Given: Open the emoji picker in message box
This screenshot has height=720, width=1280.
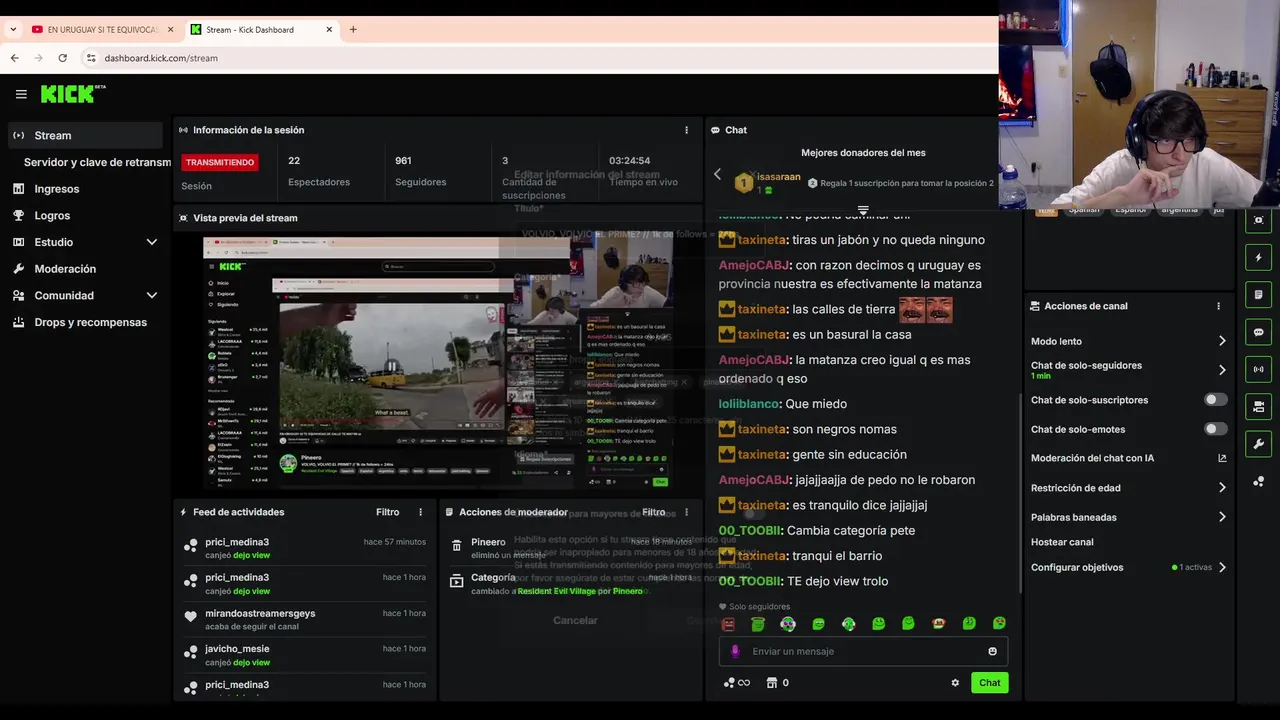Looking at the screenshot, I should [992, 651].
